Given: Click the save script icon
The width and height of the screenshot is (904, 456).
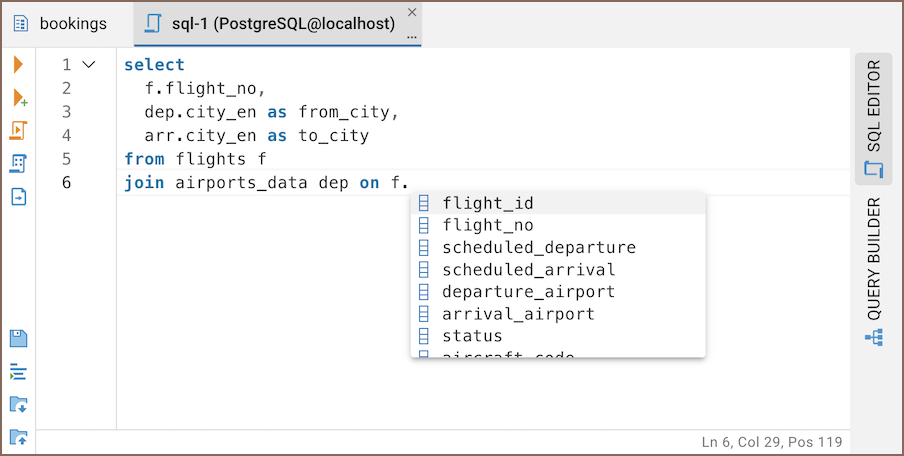Looking at the screenshot, I should [x=18, y=338].
